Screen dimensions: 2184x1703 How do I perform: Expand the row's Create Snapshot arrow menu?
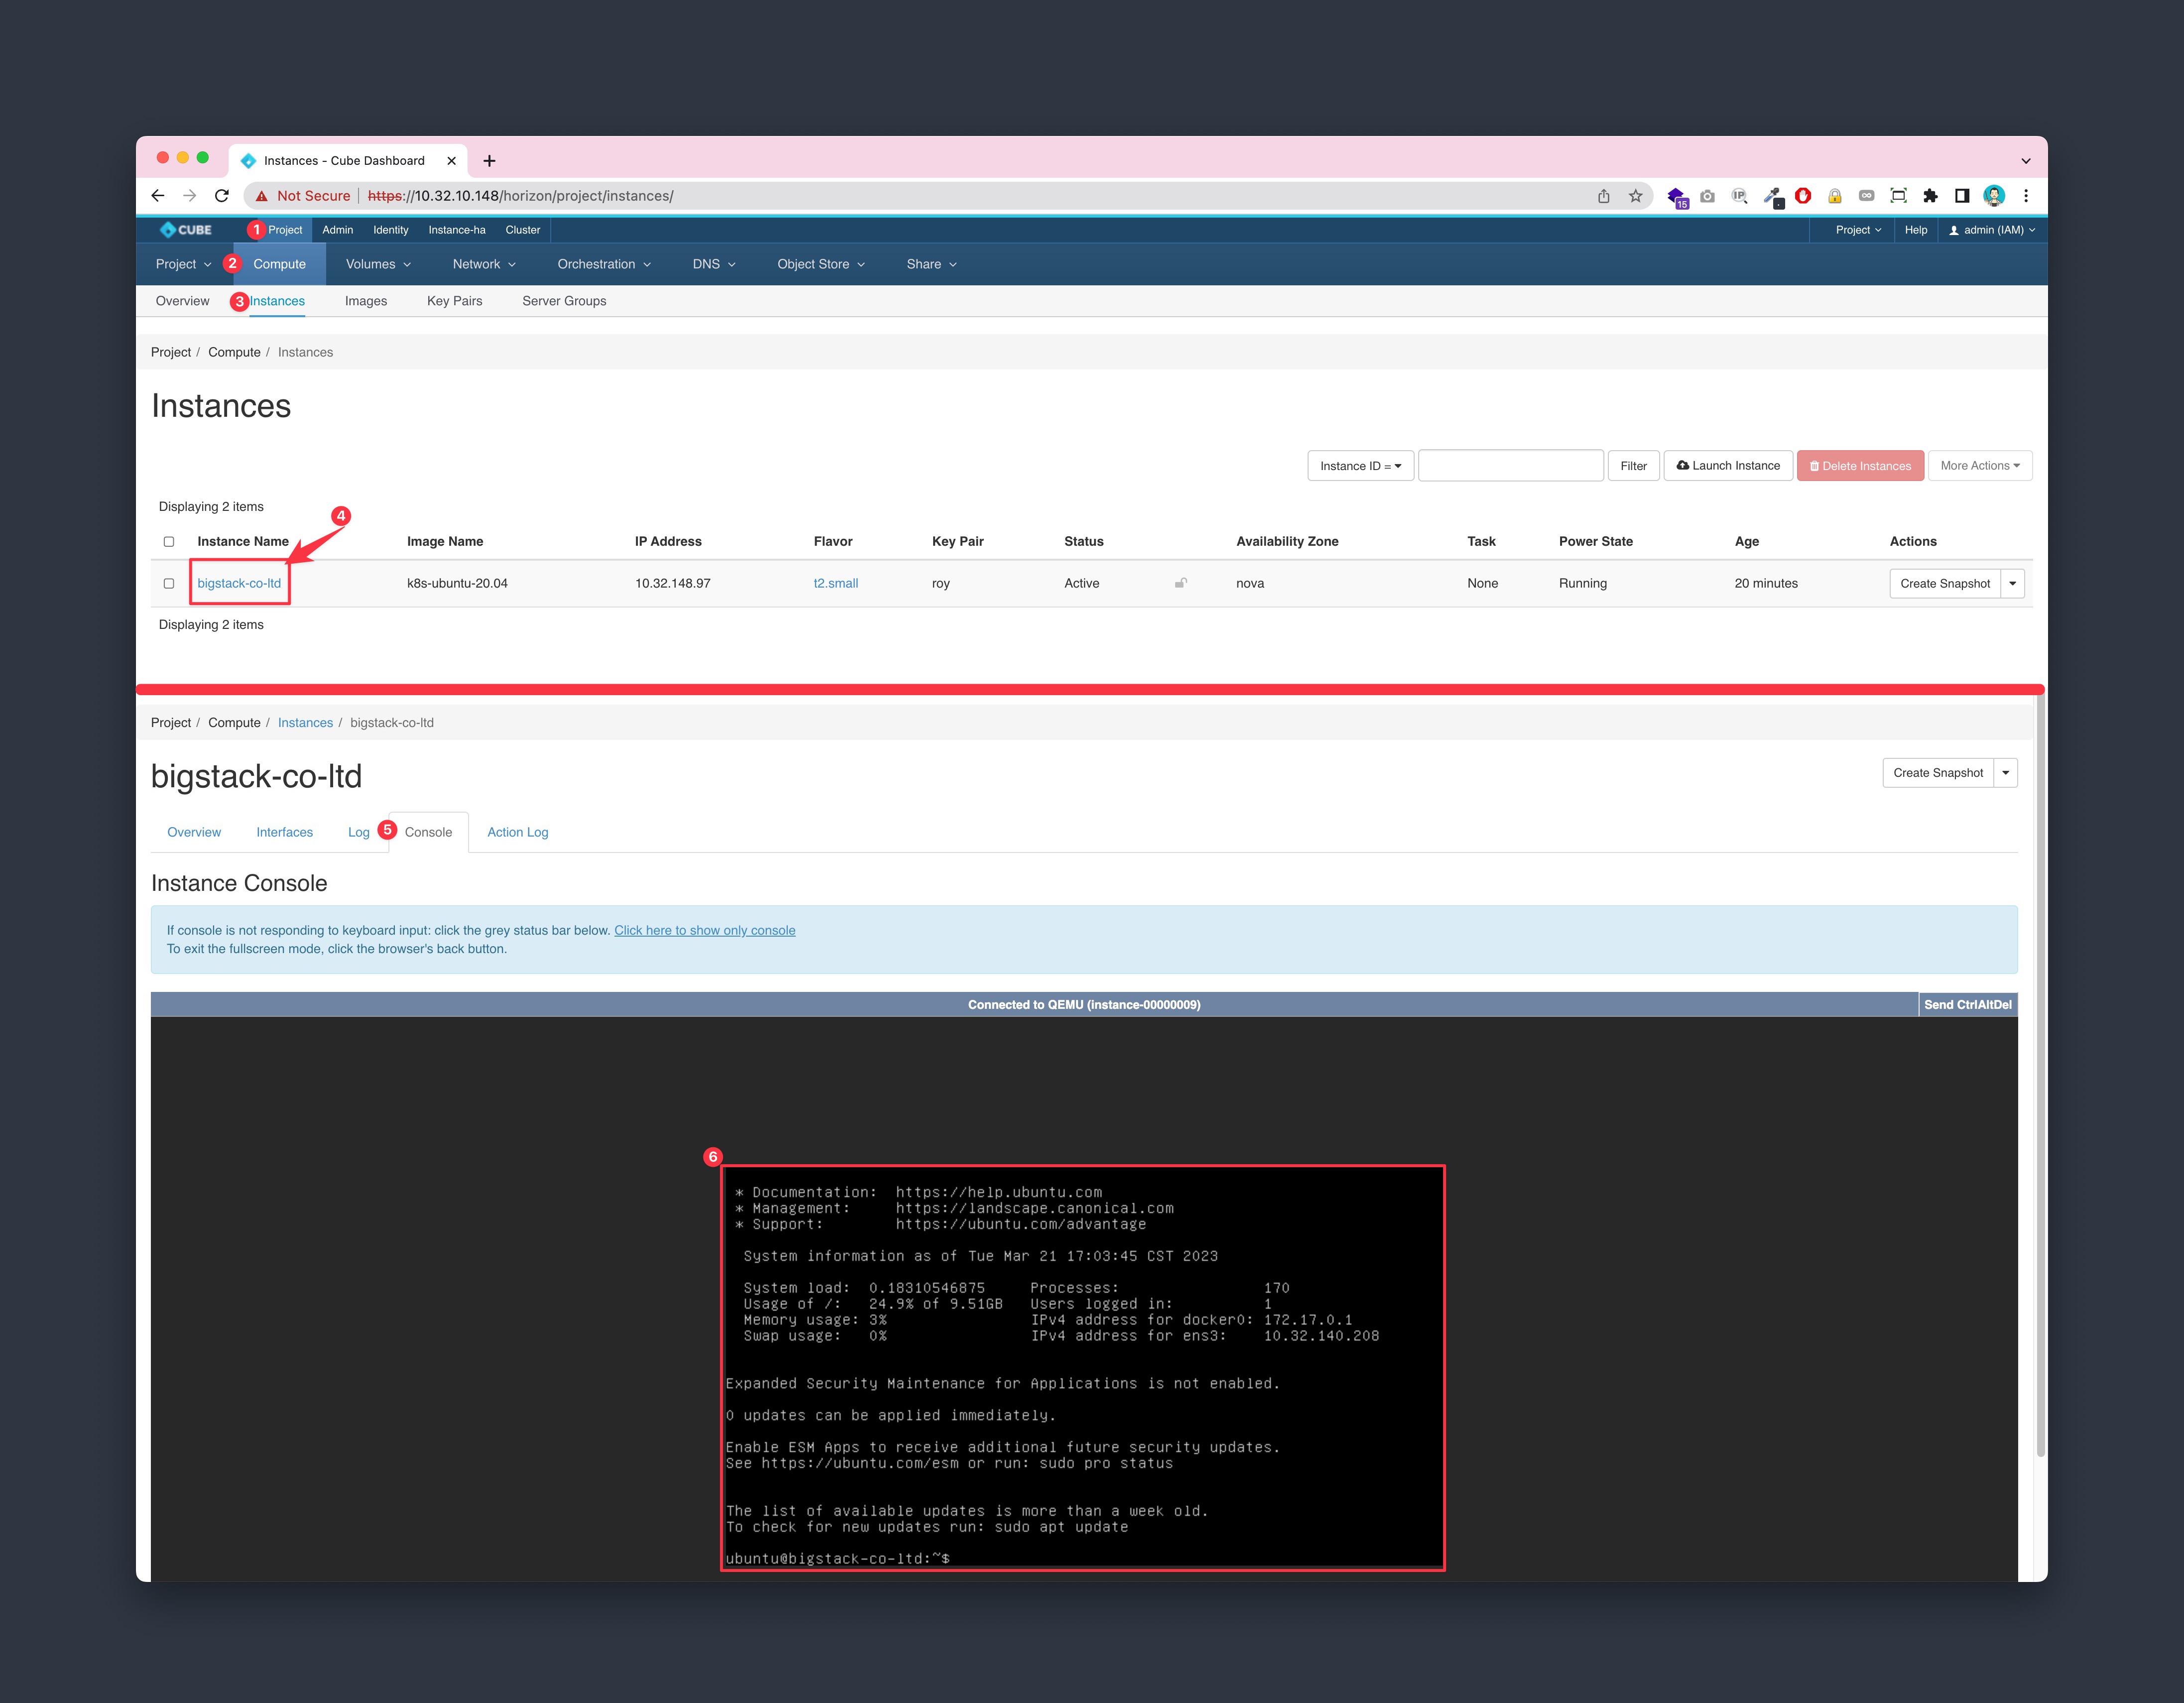pyautogui.click(x=2012, y=584)
